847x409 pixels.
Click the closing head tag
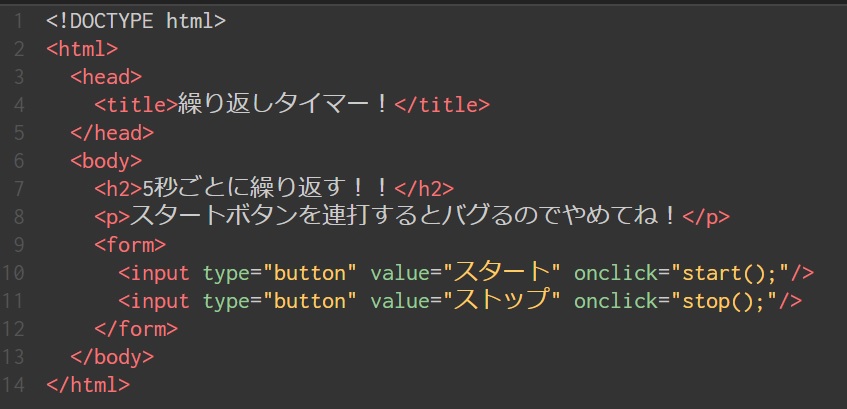[112, 132]
